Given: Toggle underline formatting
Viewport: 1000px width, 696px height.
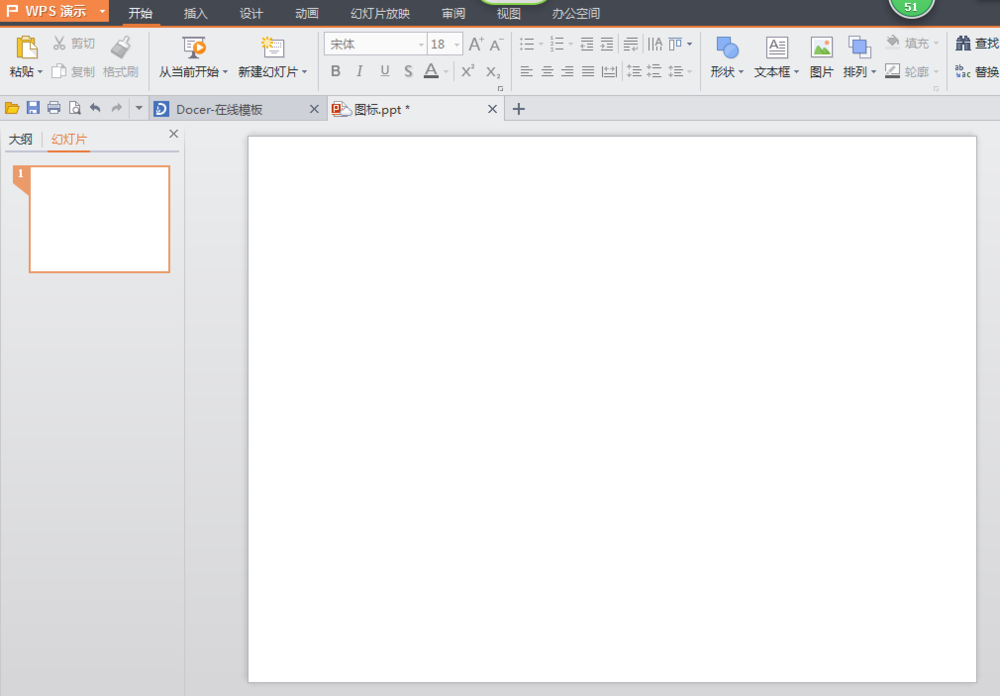Looking at the screenshot, I should pos(385,71).
